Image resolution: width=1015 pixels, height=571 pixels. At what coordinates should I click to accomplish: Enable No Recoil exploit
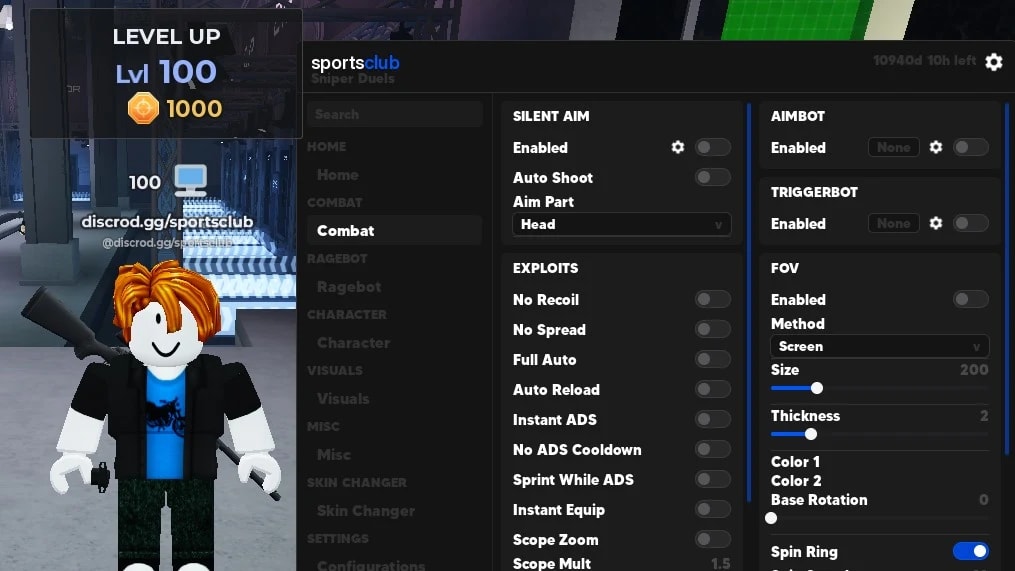pos(713,299)
